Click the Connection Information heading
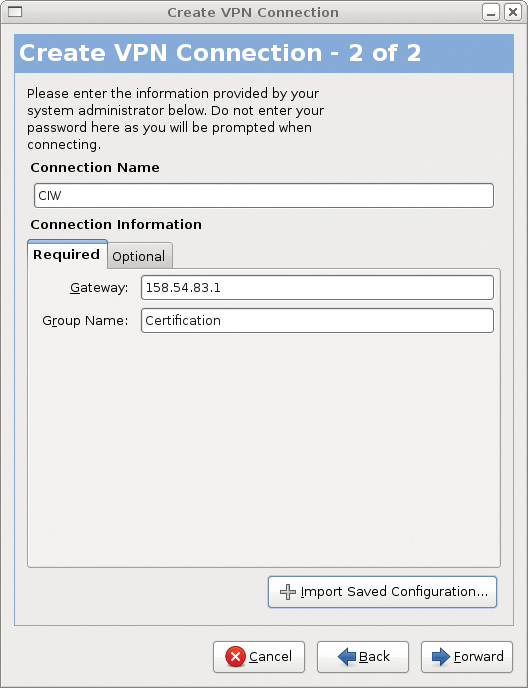 [x=116, y=225]
